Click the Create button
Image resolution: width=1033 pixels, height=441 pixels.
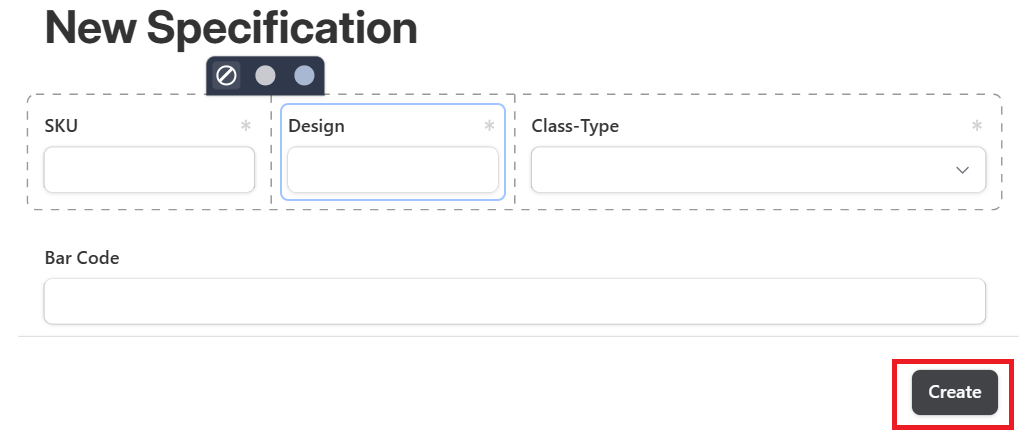[955, 392]
